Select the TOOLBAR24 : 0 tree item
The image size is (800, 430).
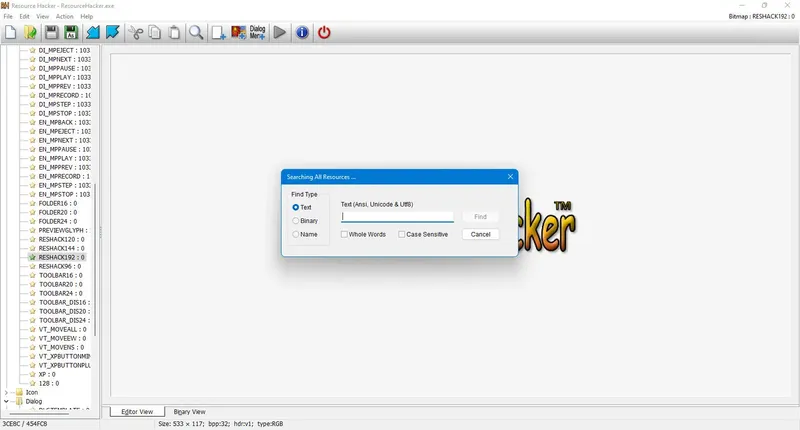point(61,294)
